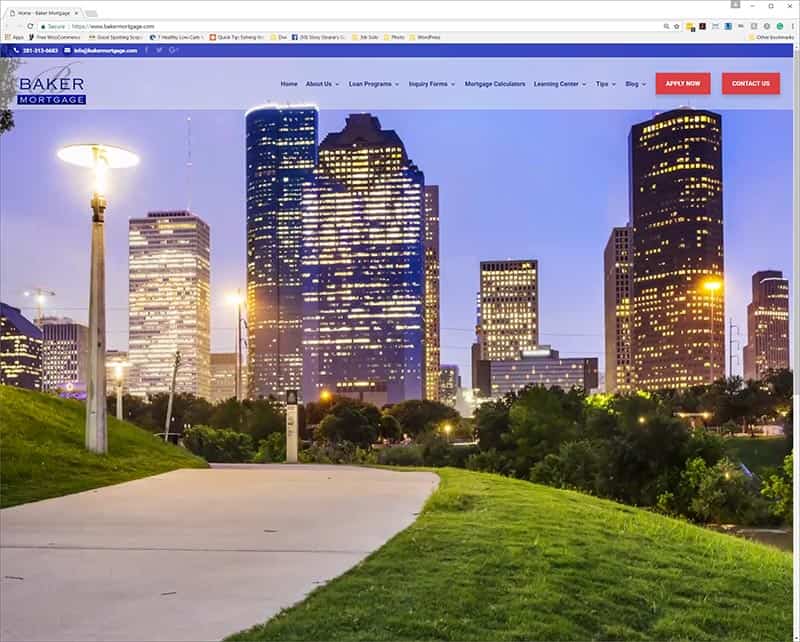The width and height of the screenshot is (800, 642).
Task: Call the phone number in top bar
Action: [36, 51]
